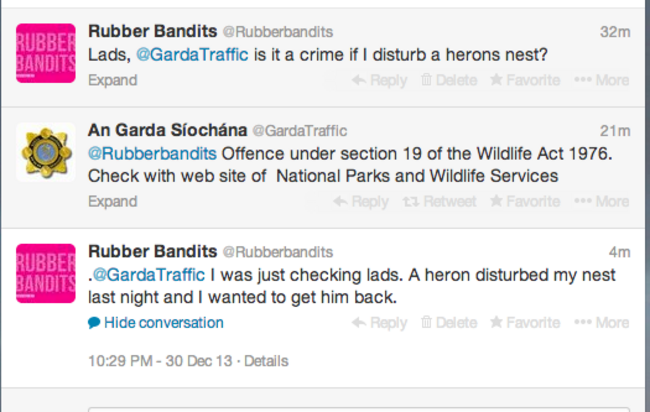Retweet the An Garda Síochána tweet
This screenshot has height=412, width=650.
439,201
